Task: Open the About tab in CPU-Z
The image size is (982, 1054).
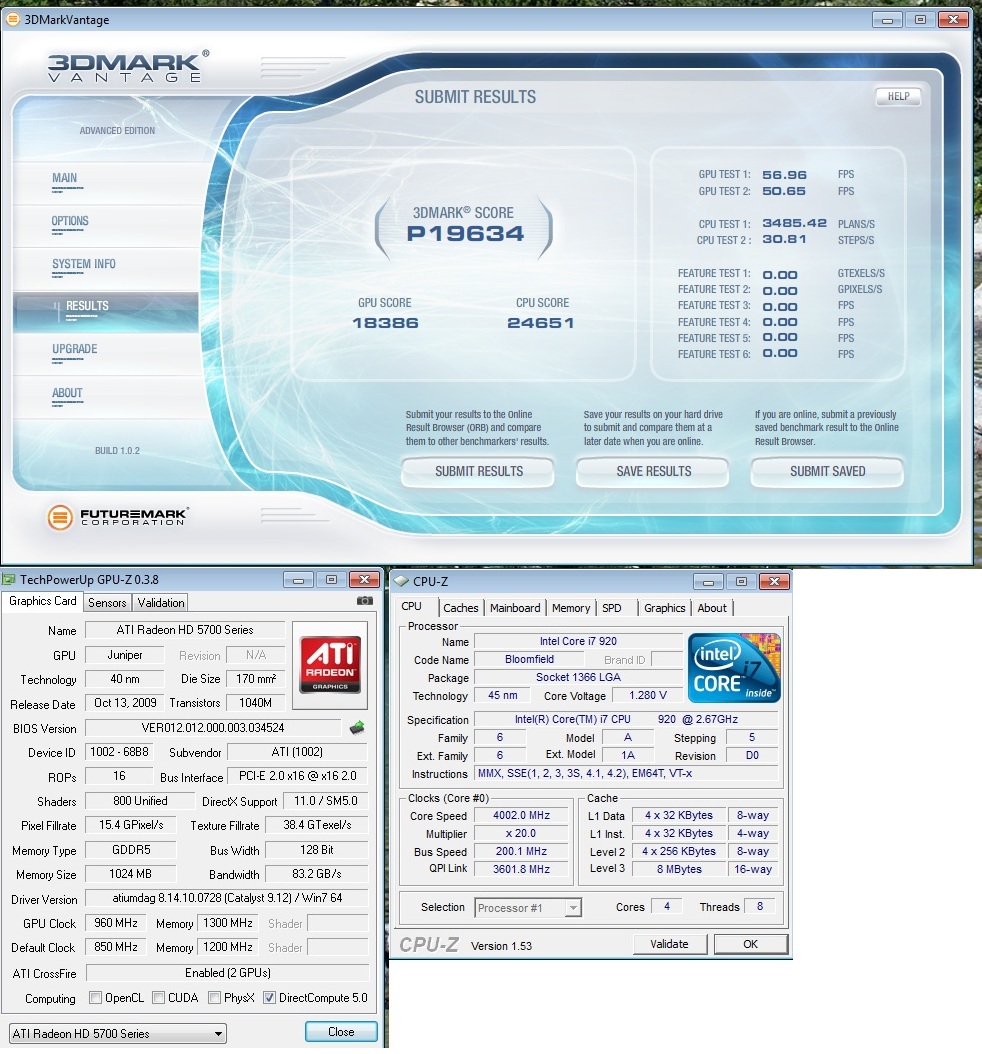Action: tap(712, 608)
